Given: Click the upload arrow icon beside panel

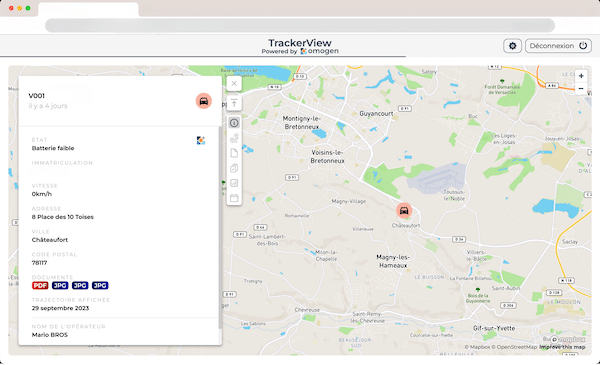Looking at the screenshot, I should pyautogui.click(x=234, y=103).
